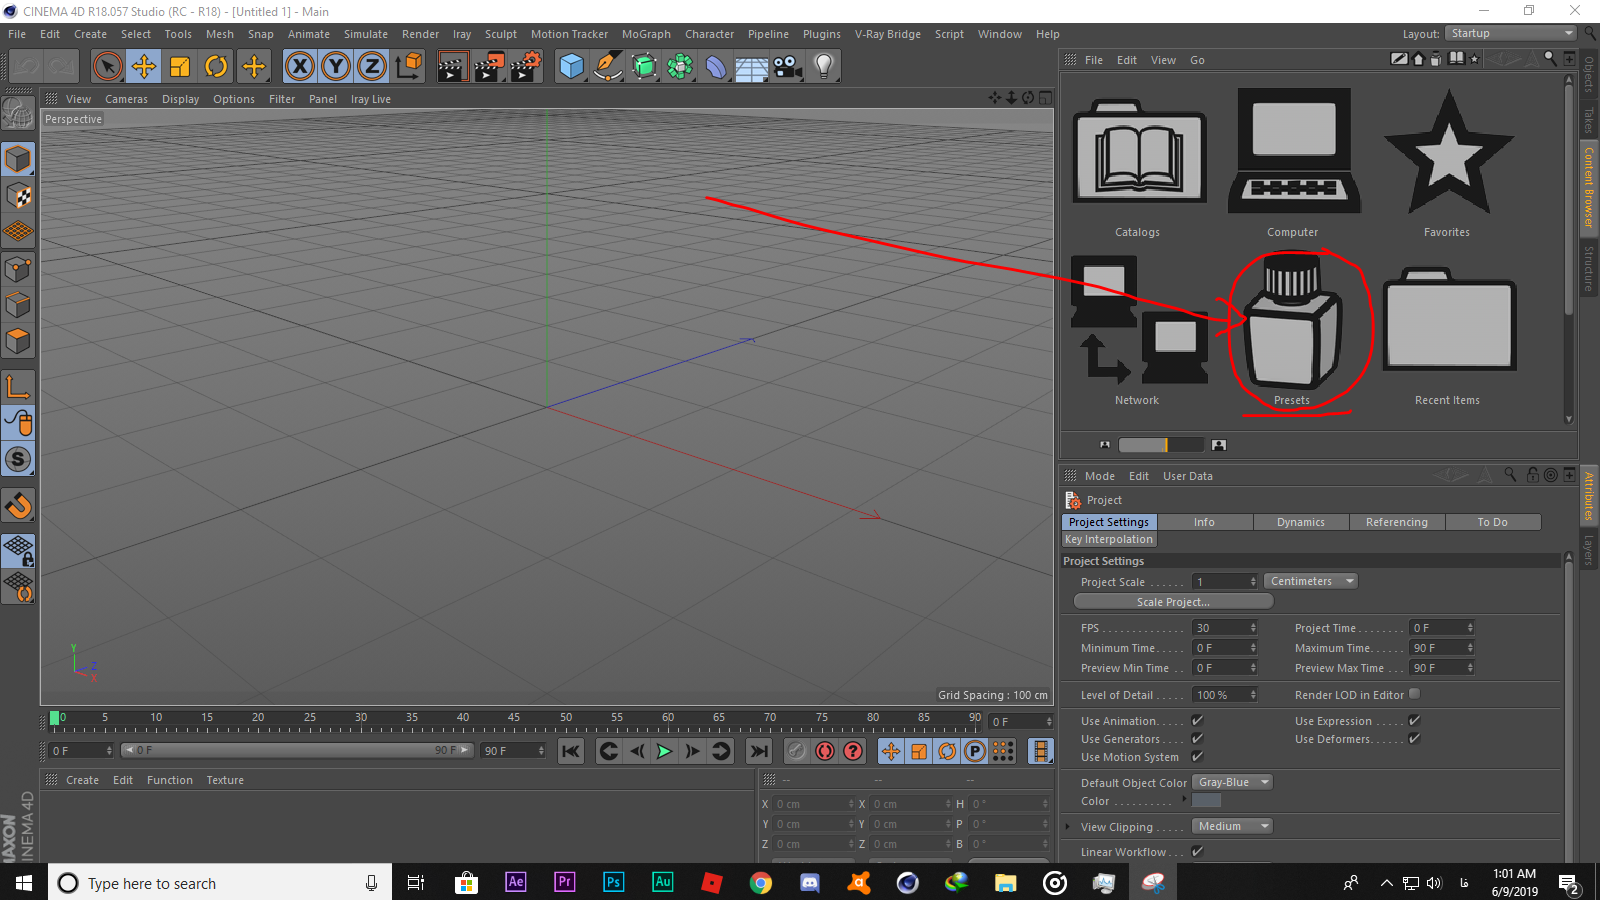The image size is (1600, 900).
Task: Select the Rotate tool
Action: point(216,67)
